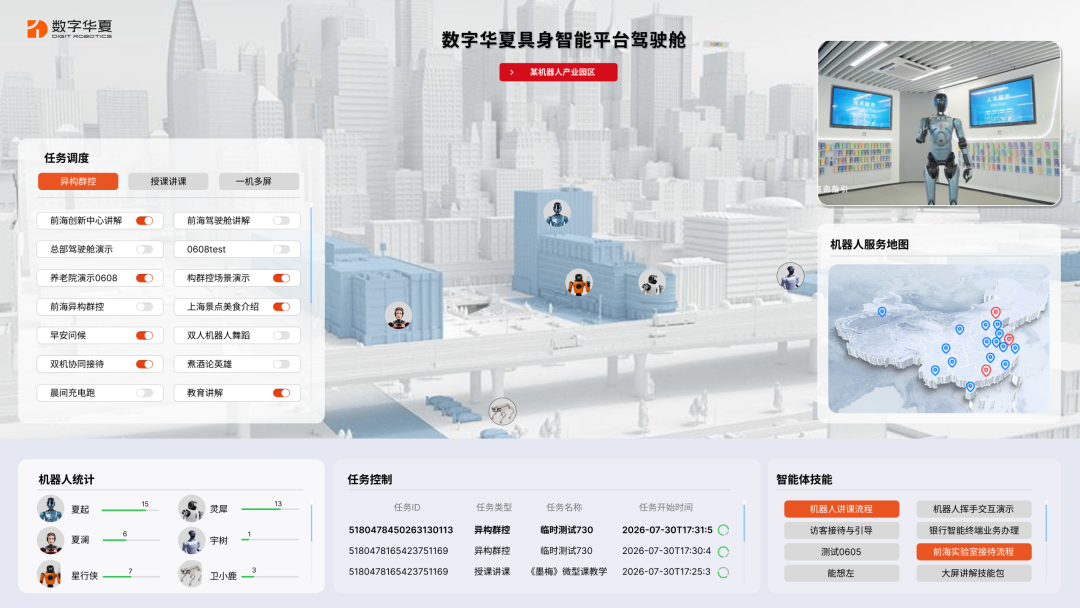Open the 授课讲课 tab
The image size is (1080, 608).
[168, 181]
